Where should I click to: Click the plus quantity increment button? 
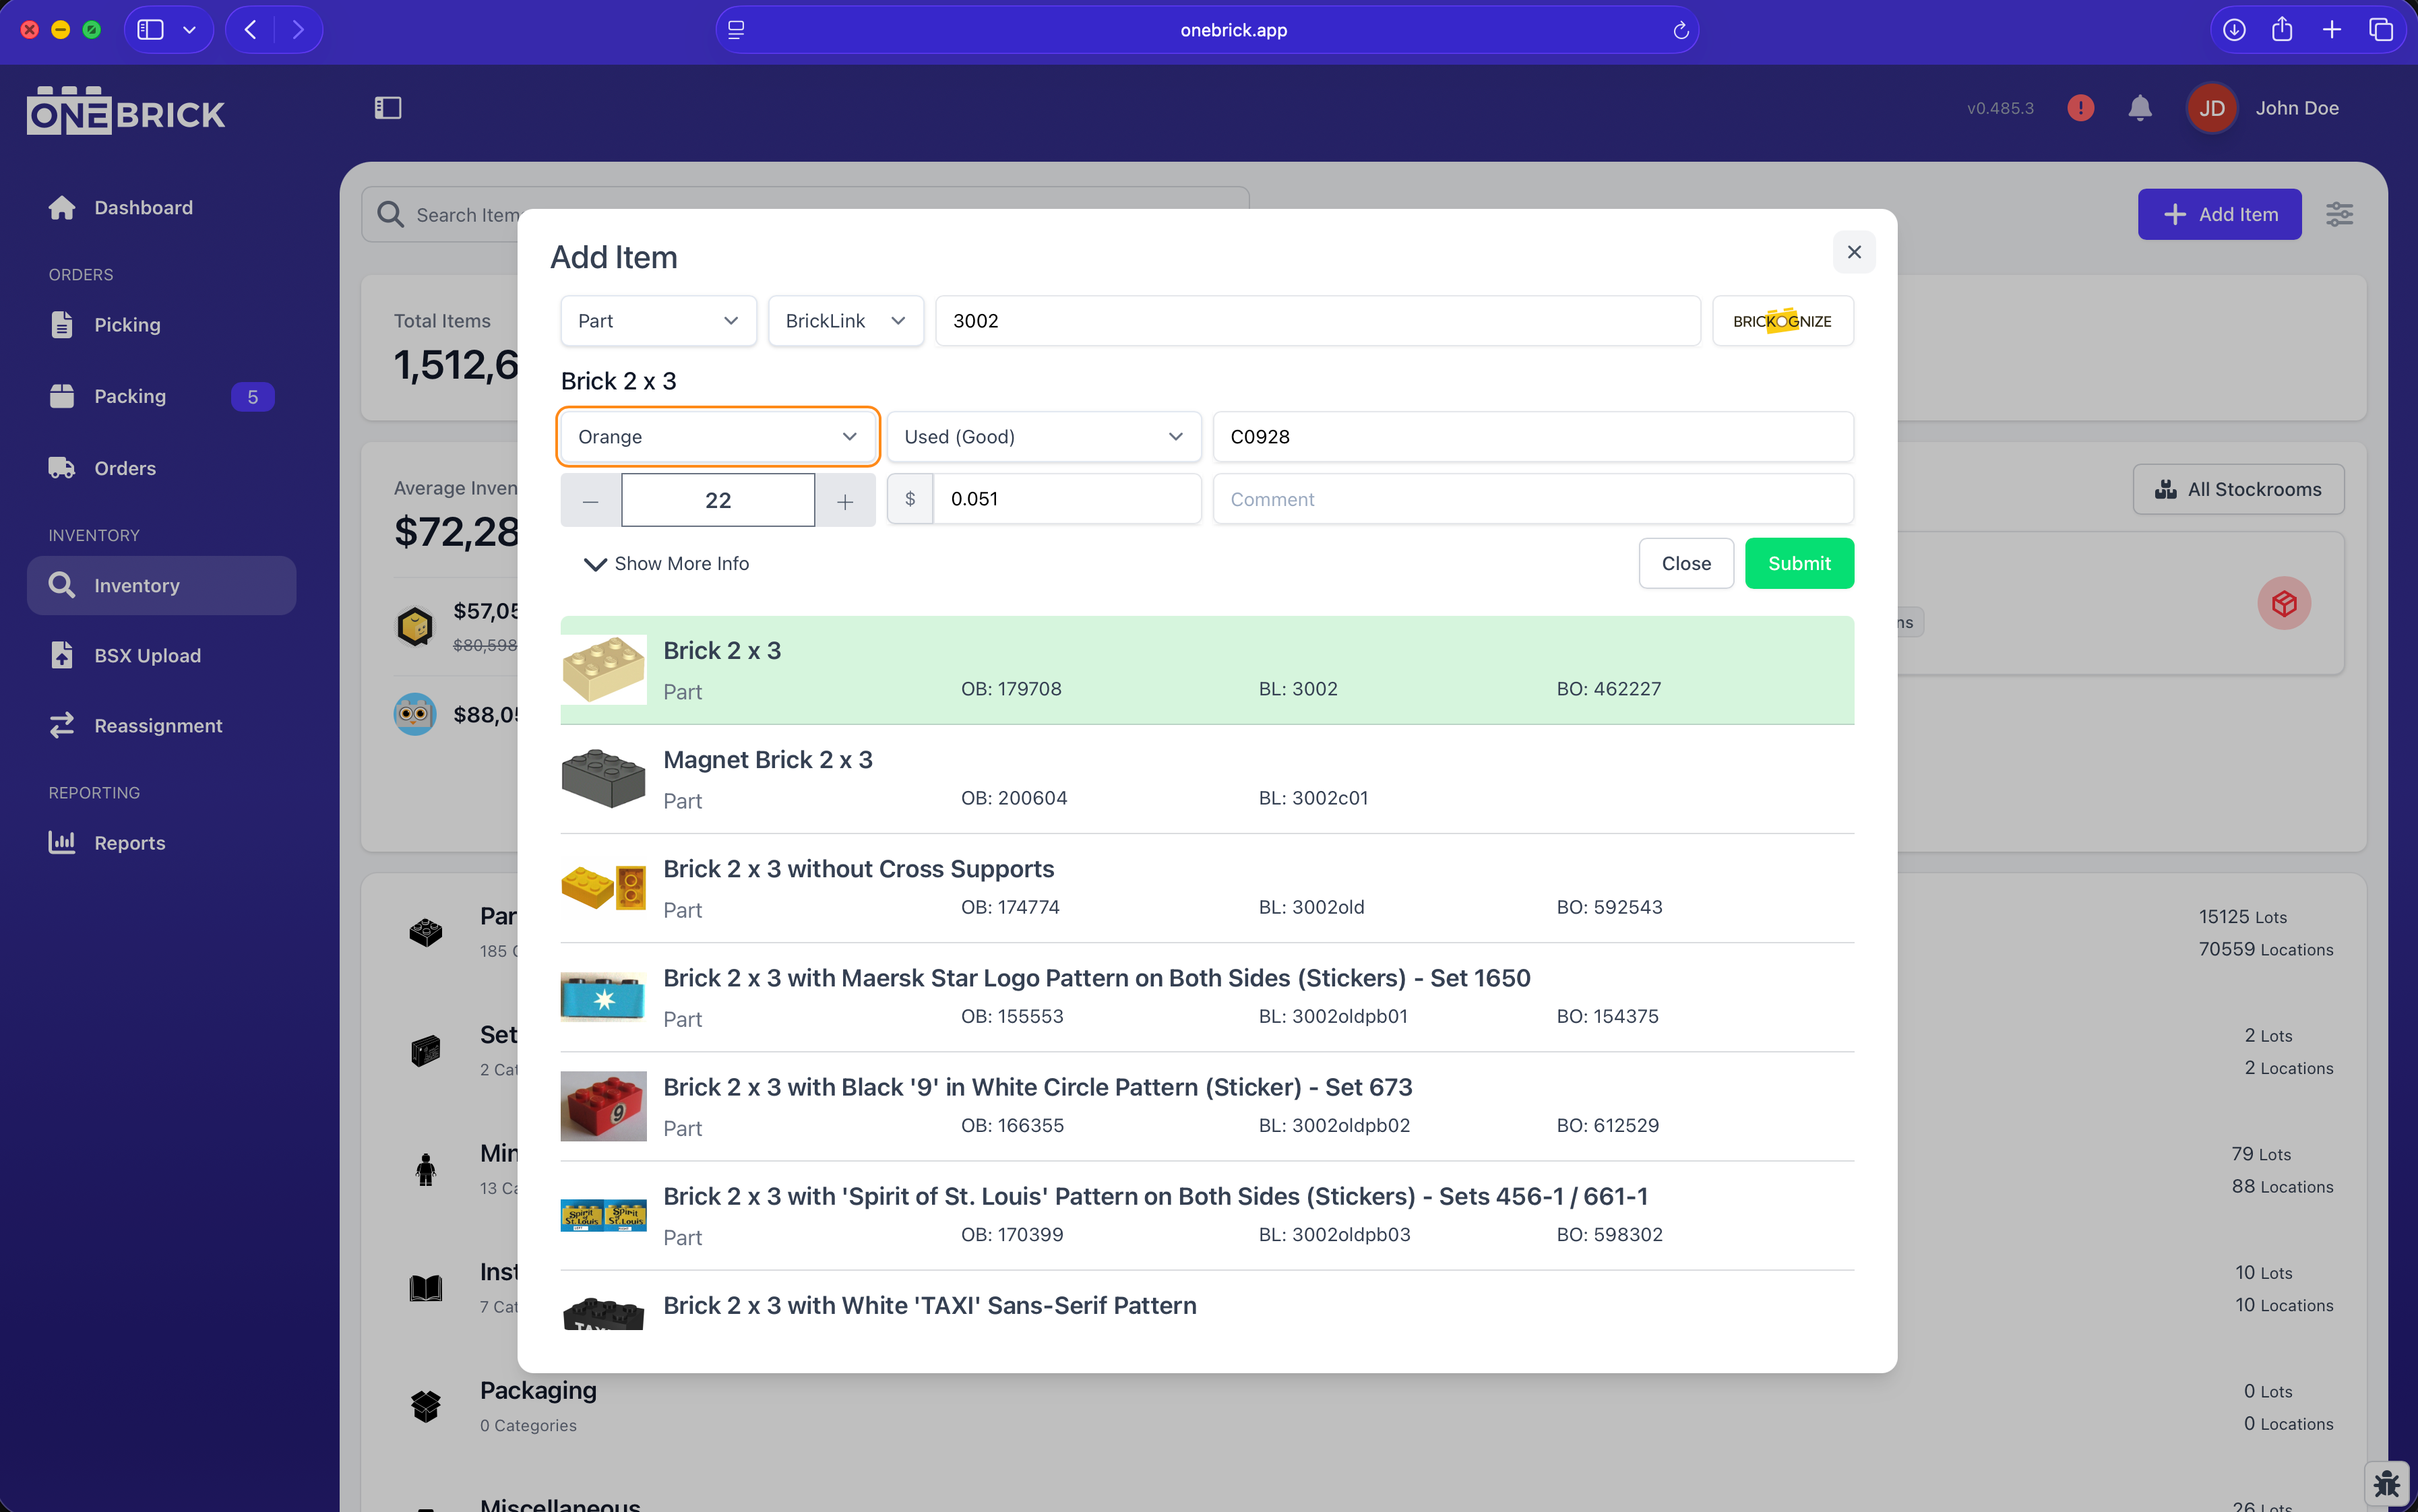click(845, 500)
